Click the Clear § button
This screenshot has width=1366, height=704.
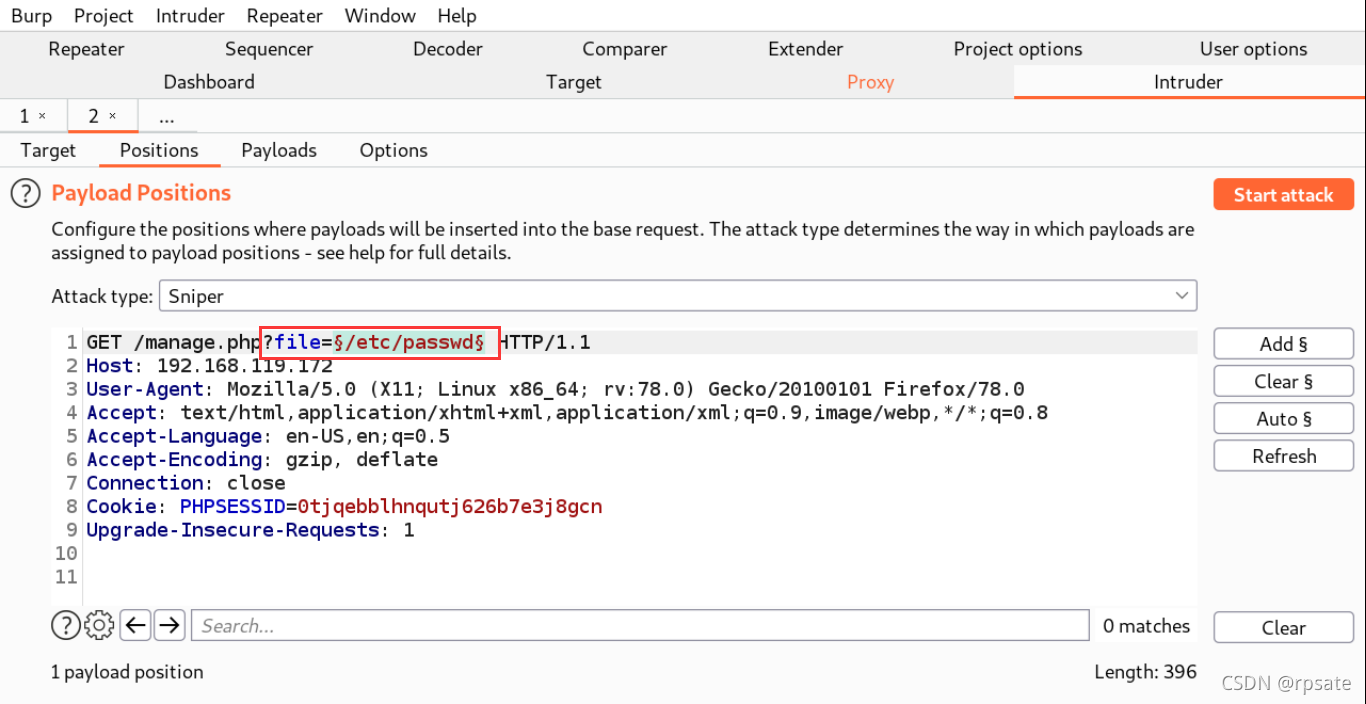(1284, 381)
